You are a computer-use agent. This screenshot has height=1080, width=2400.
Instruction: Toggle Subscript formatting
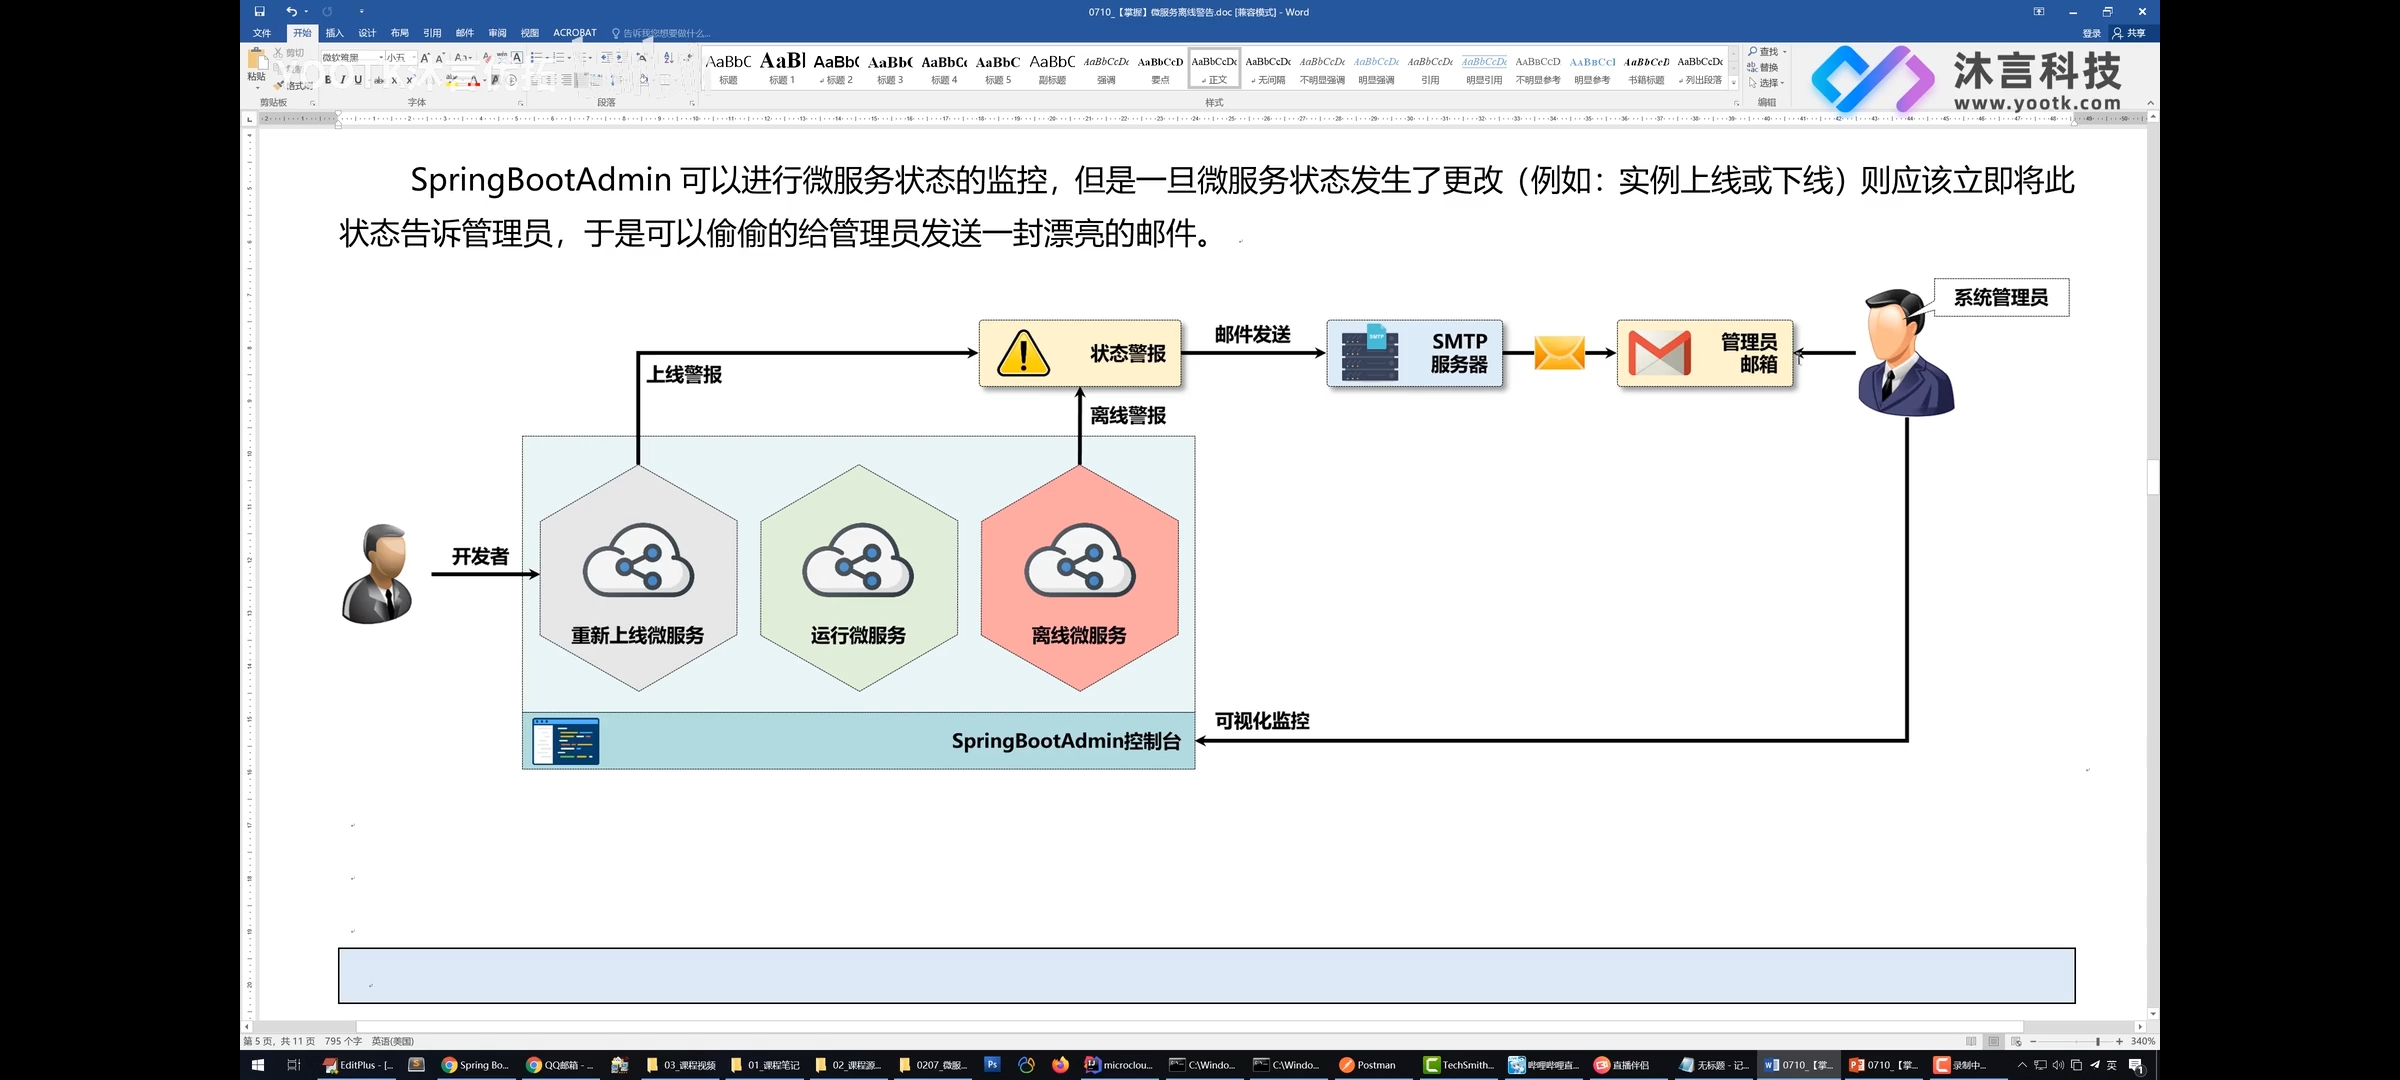[394, 80]
